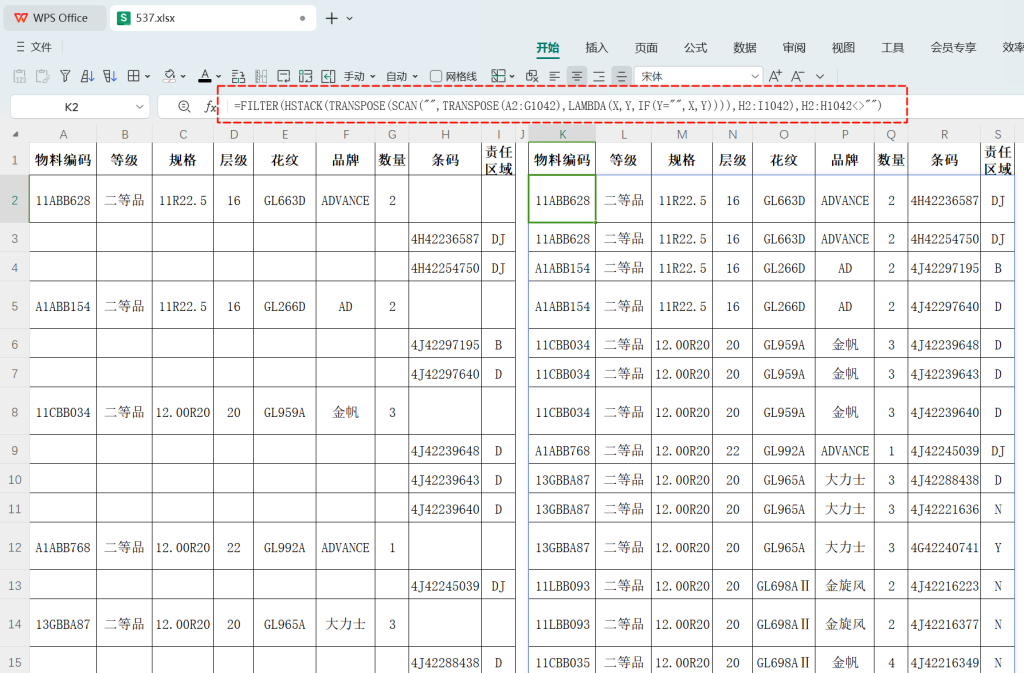Click the font color letter A icon
This screenshot has height=673, width=1024.
[205, 76]
